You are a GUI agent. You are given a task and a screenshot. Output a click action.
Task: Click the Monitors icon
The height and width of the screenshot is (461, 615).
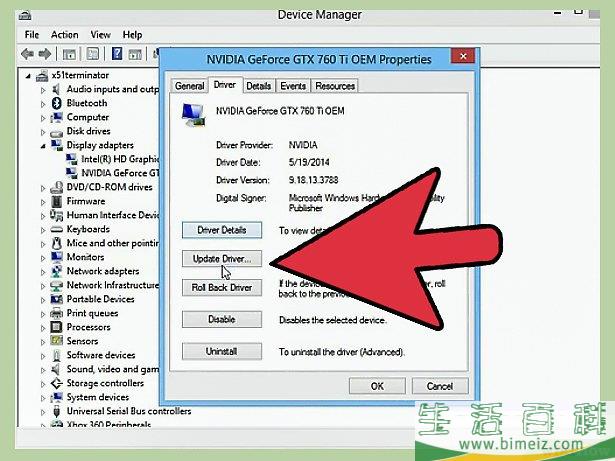[56, 257]
